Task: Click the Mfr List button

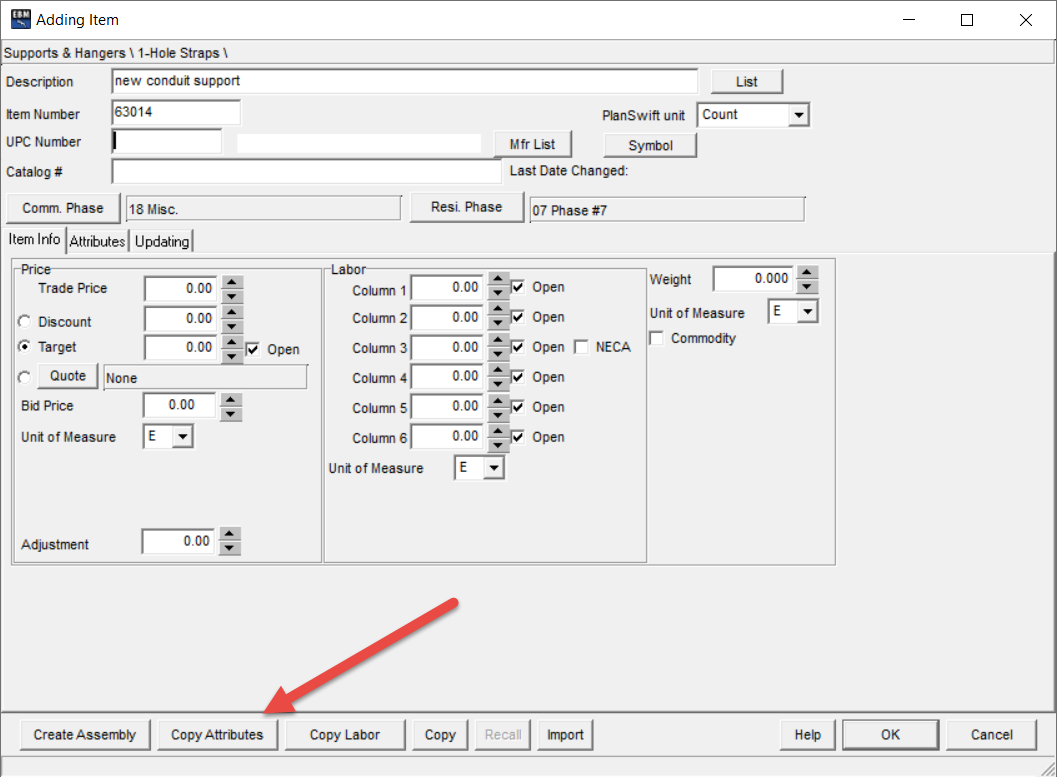Action: tap(533, 143)
